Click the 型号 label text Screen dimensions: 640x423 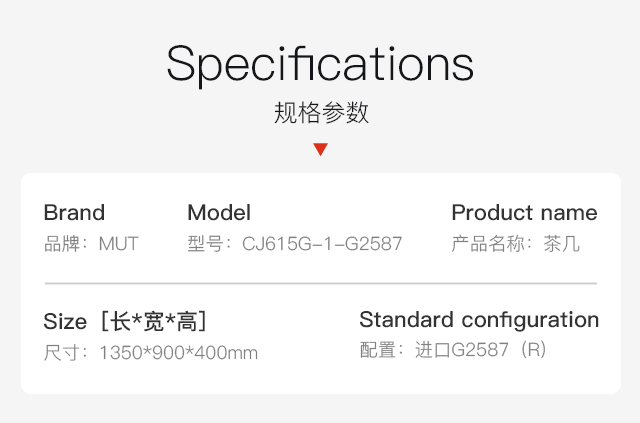point(205,244)
